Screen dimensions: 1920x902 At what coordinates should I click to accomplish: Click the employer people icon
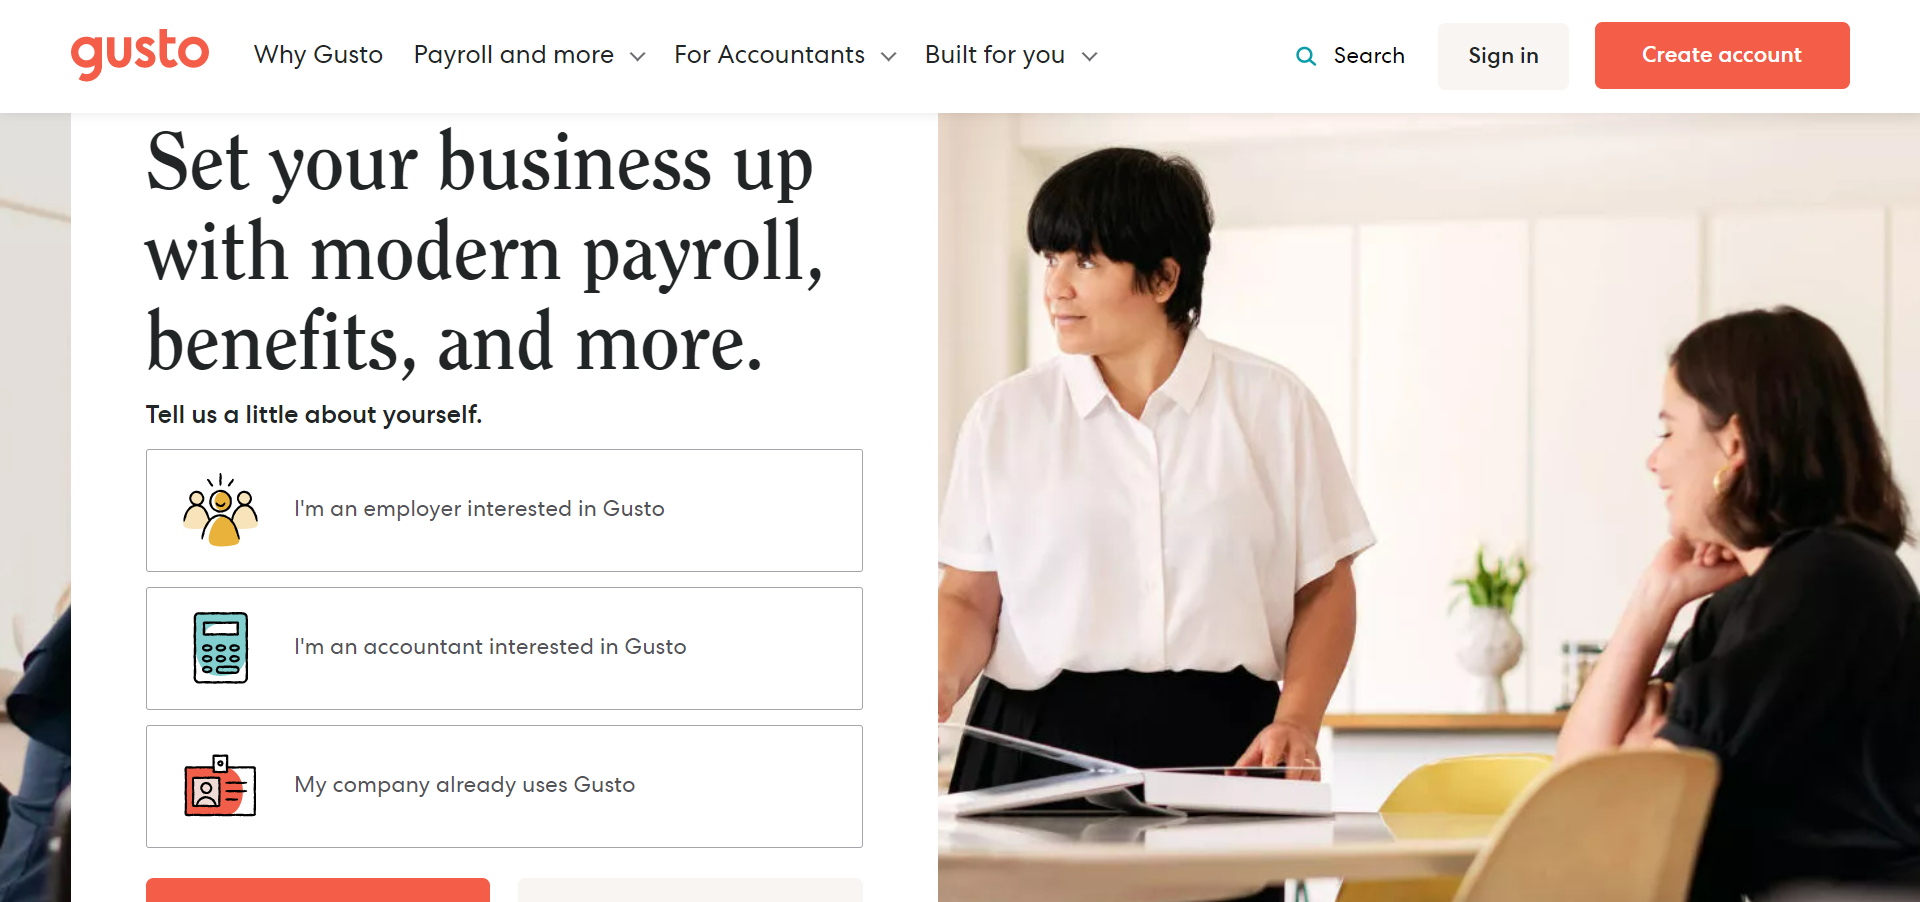coord(221,510)
